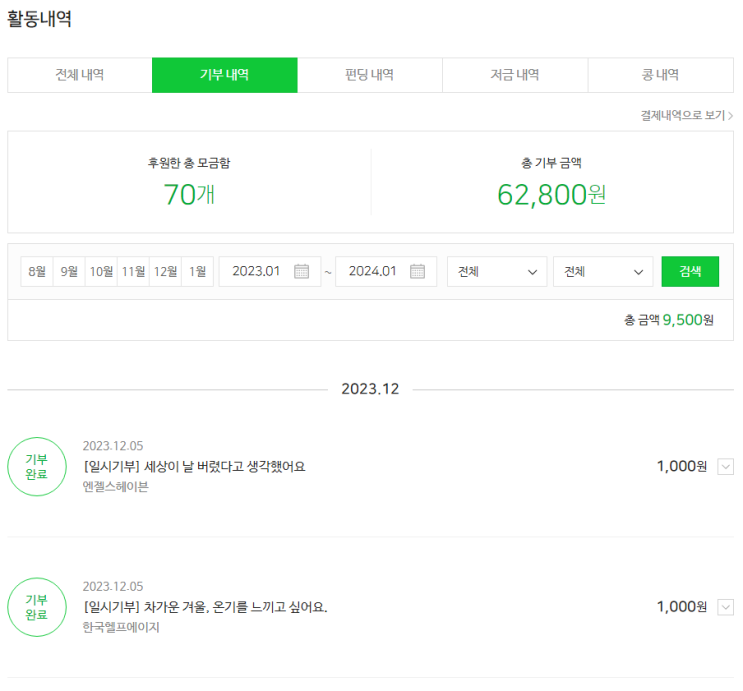This screenshot has height=691, width=743.
Task: Open the 펀딩 내역 tab
Action: click(x=370, y=75)
